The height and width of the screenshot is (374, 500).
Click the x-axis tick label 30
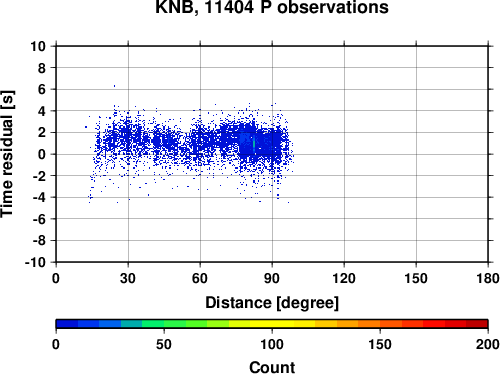[x=128, y=278]
